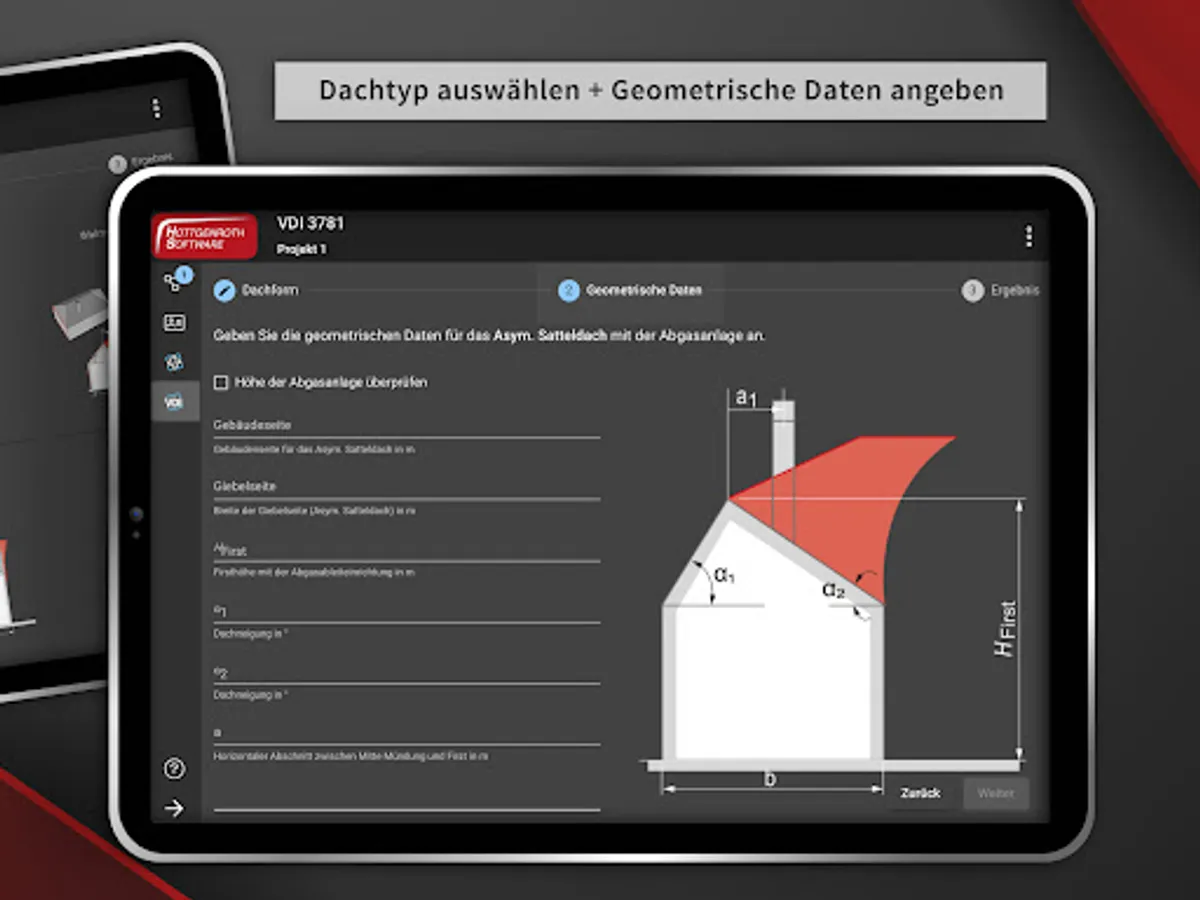Open the globe sidebar icon
Viewport: 1200px width, 900px height.
(175, 362)
